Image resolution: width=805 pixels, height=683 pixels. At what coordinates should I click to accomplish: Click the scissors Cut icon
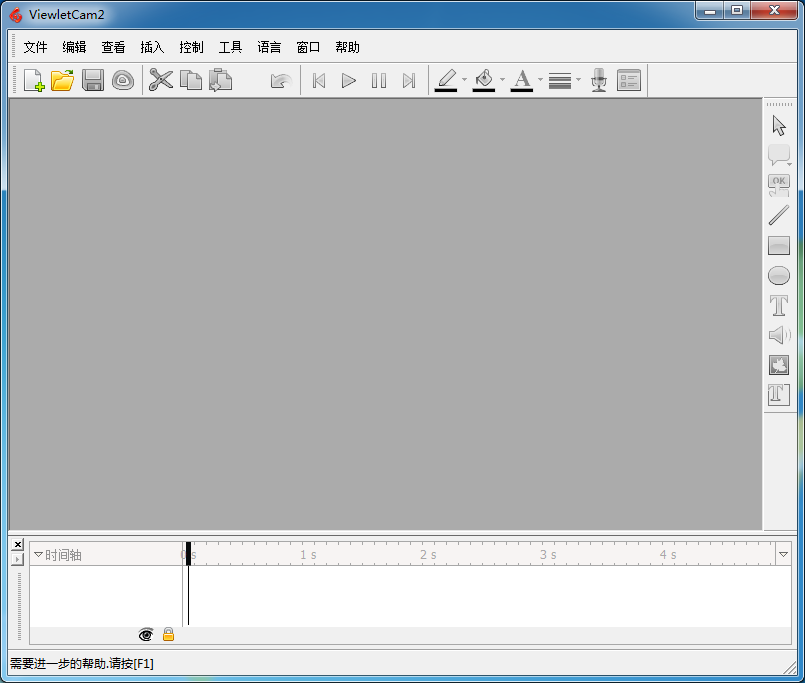point(160,81)
